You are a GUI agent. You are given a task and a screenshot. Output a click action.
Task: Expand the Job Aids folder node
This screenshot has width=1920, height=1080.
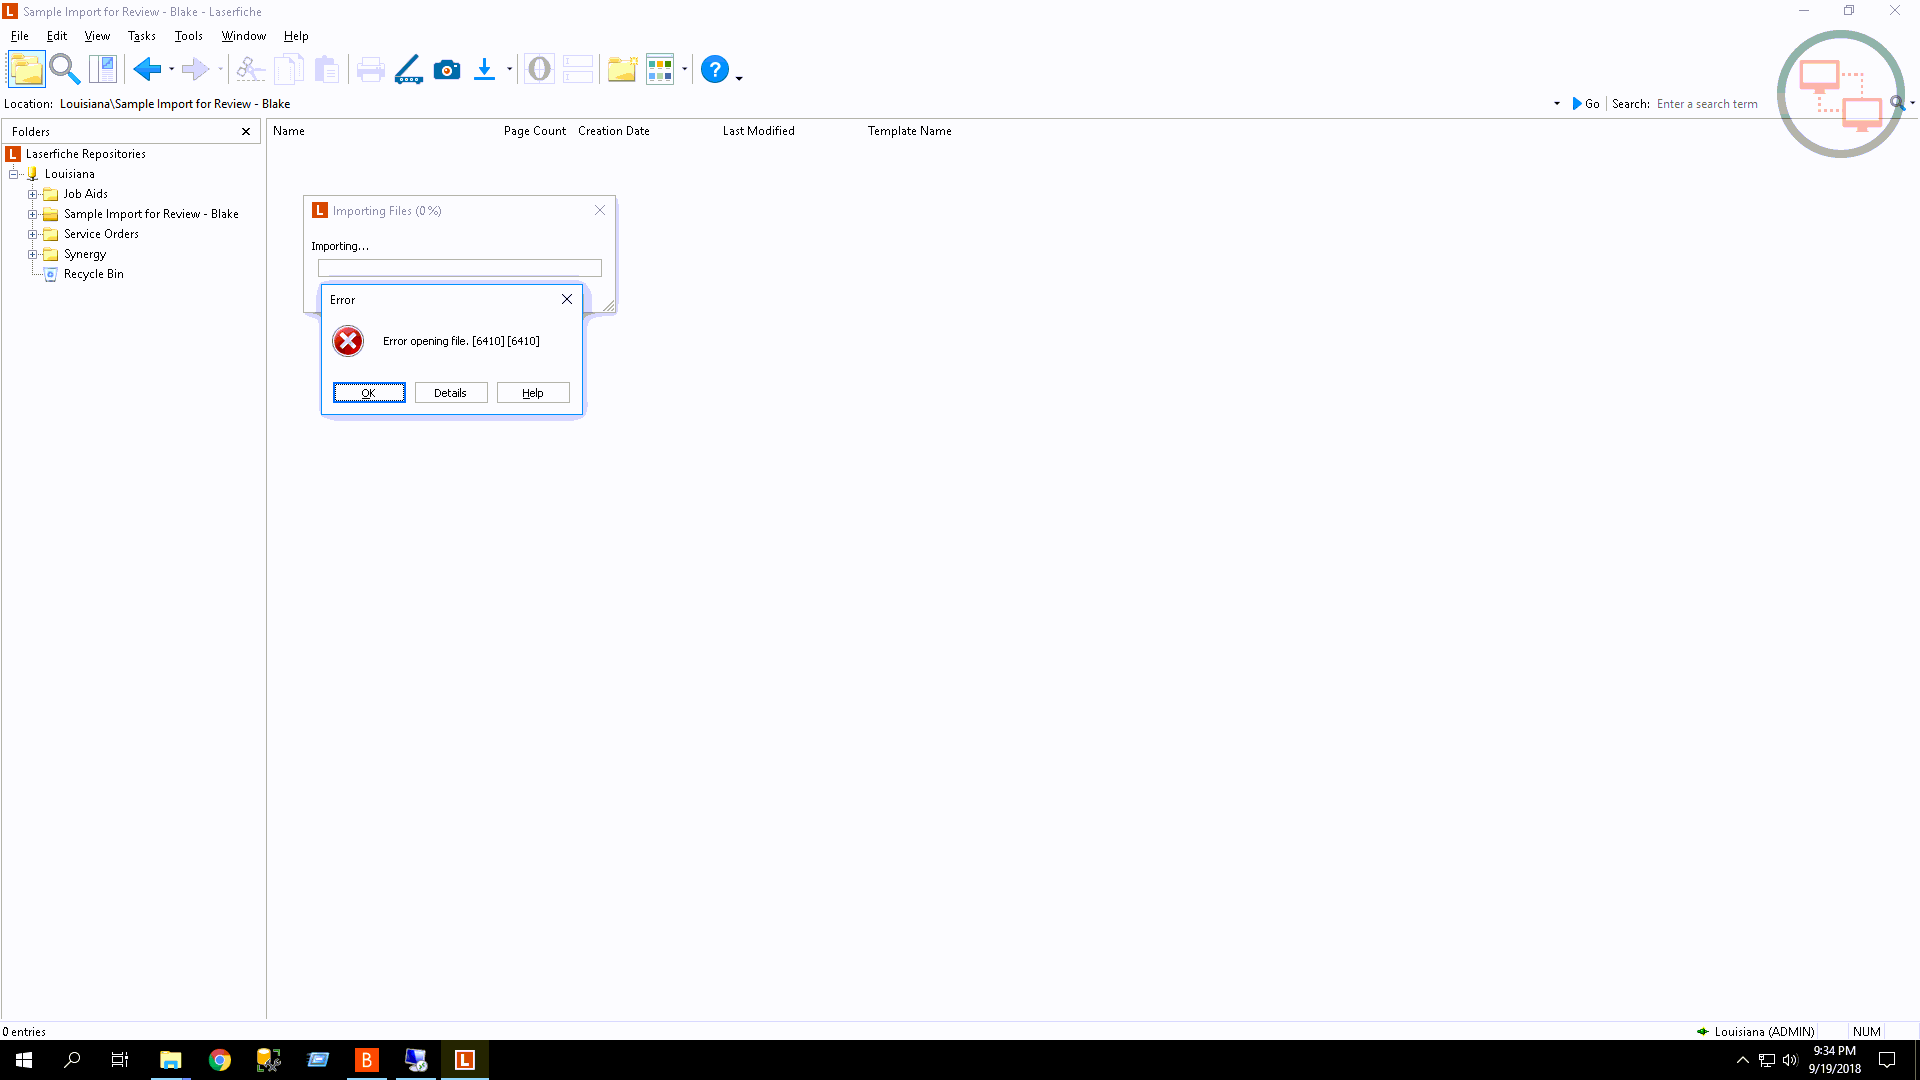(x=32, y=194)
